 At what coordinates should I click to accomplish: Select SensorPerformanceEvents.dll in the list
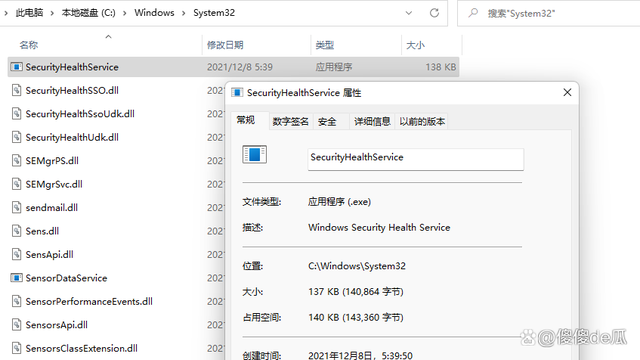89,301
